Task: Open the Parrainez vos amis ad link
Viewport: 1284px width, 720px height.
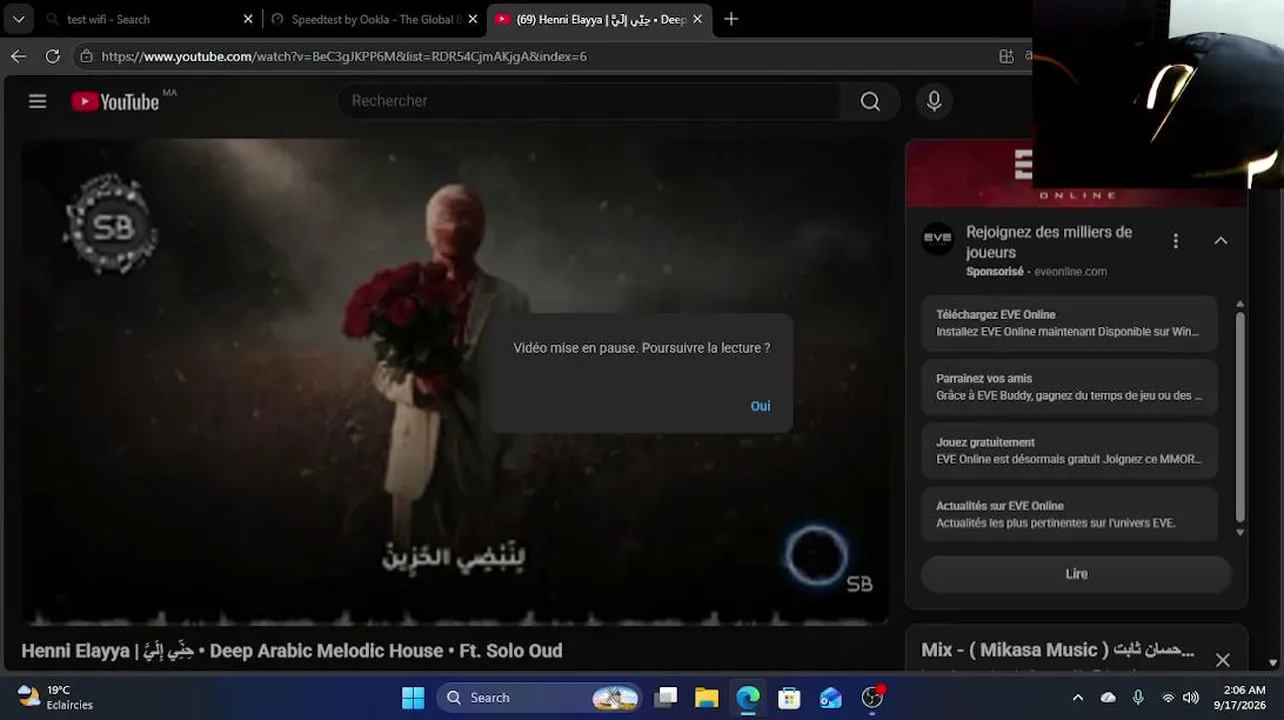Action: click(1069, 387)
